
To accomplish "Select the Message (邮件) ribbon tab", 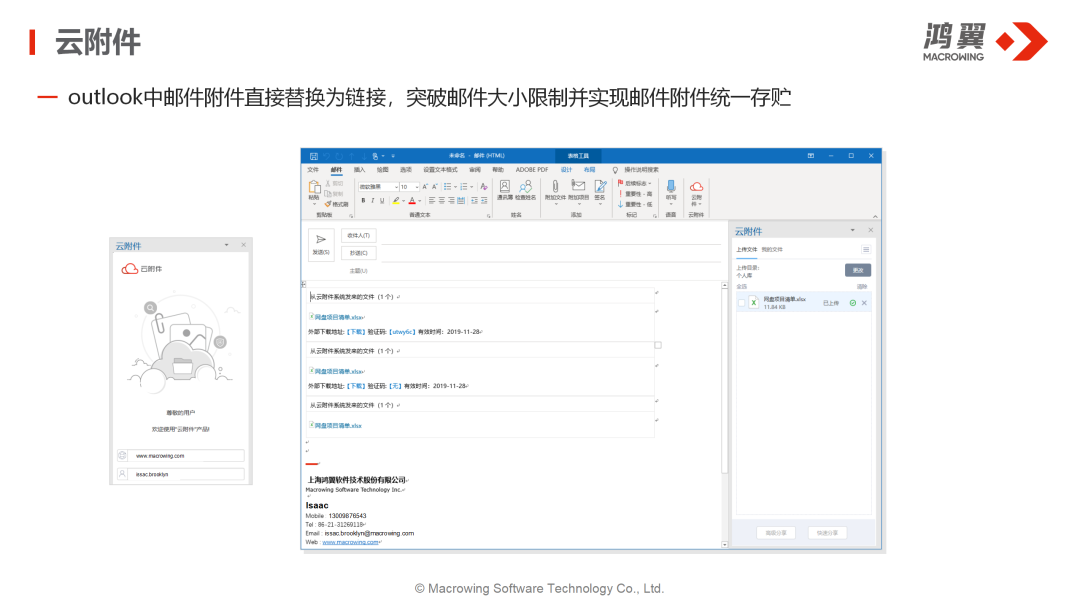I will pyautogui.click(x=336, y=169).
